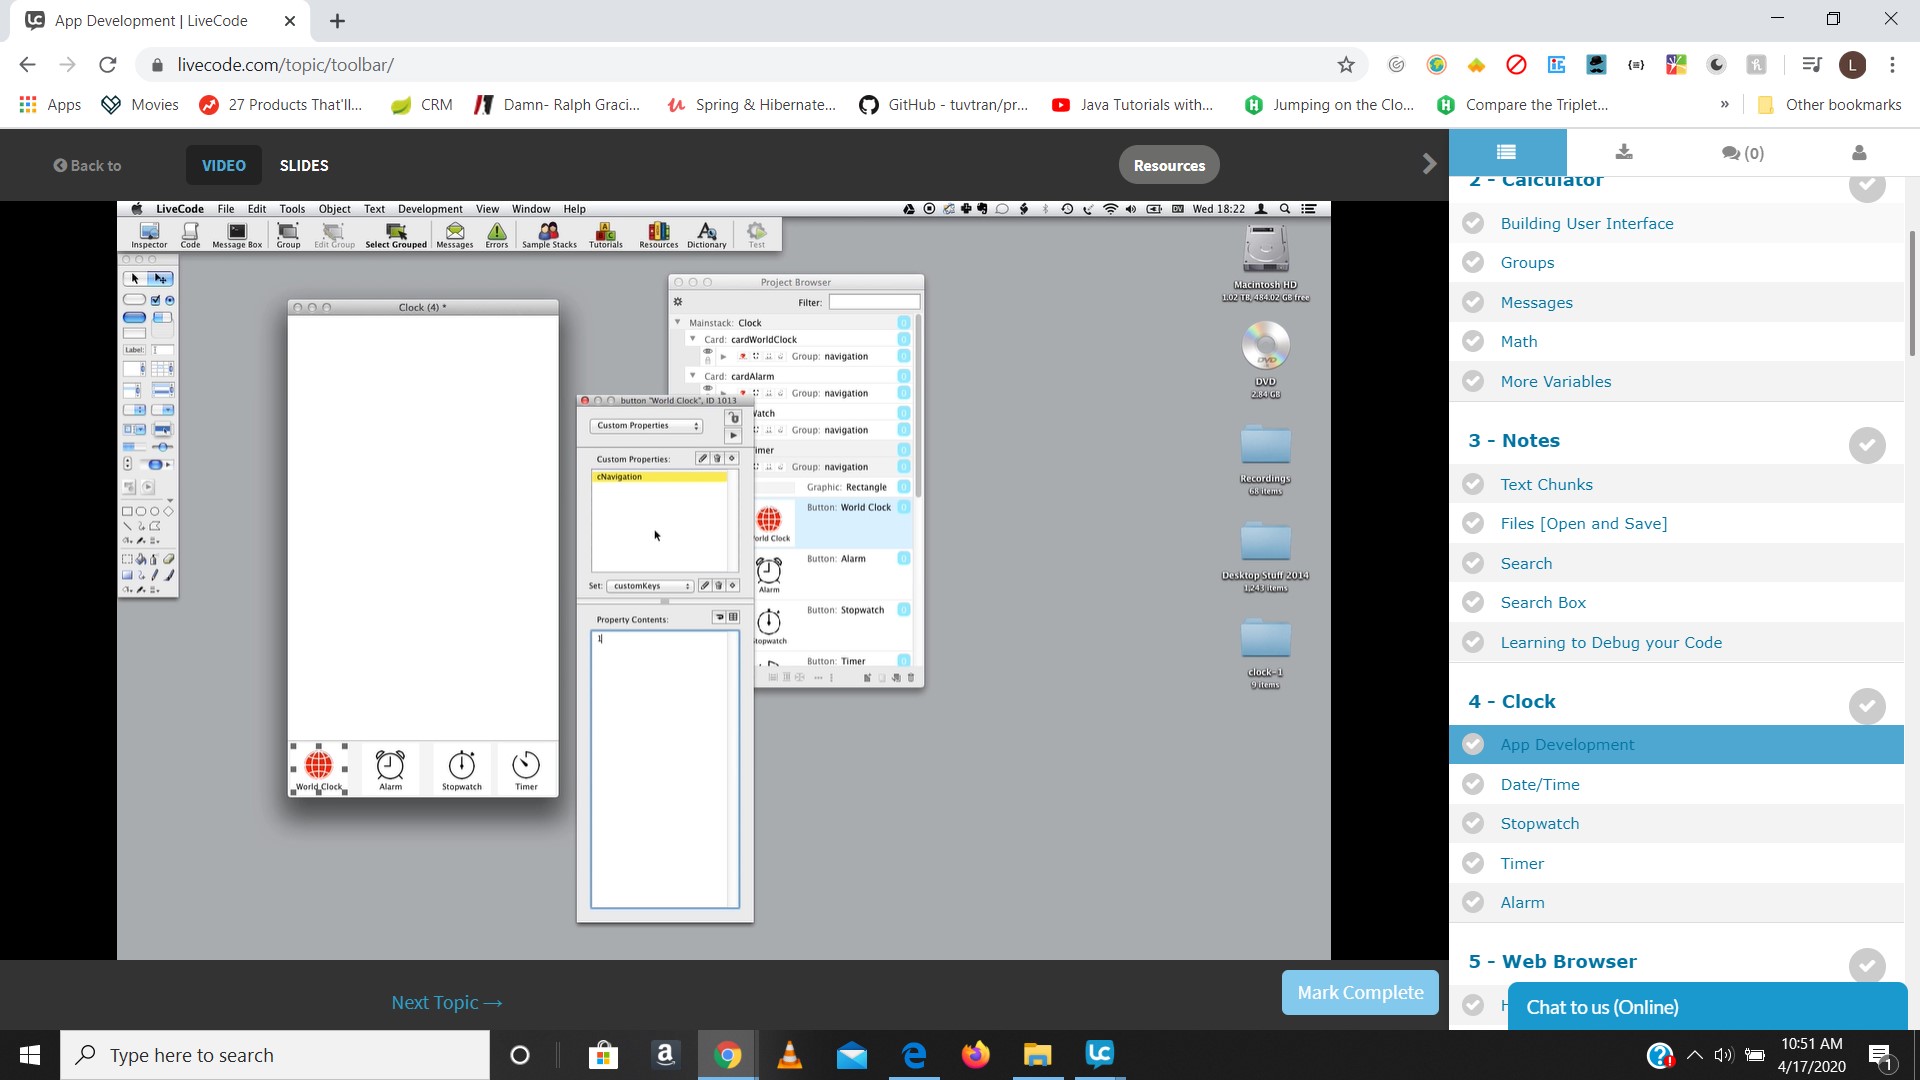Bookmark this page with the star icon
This screenshot has width=1920, height=1080.
1346,65
